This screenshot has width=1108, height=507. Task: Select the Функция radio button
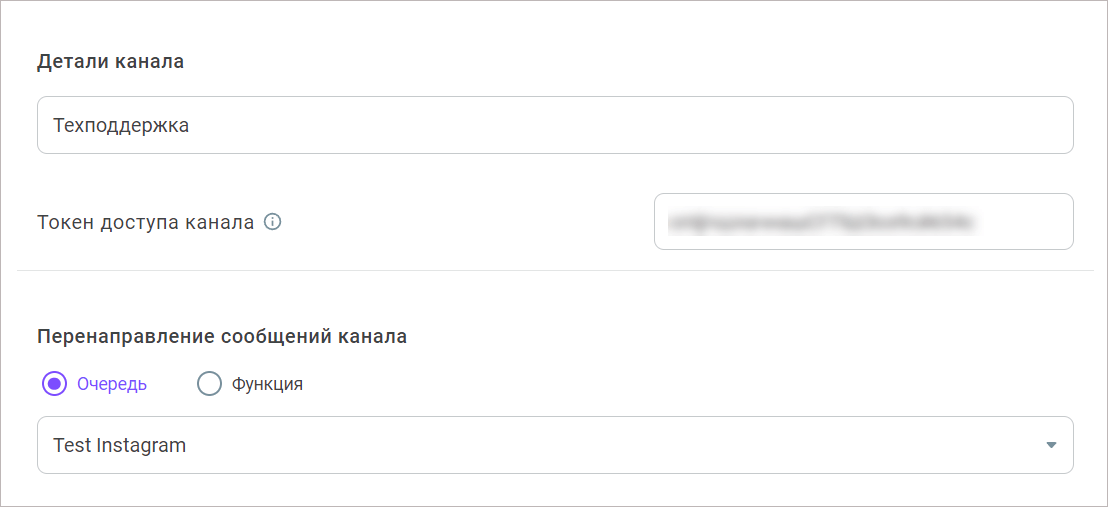tap(209, 384)
